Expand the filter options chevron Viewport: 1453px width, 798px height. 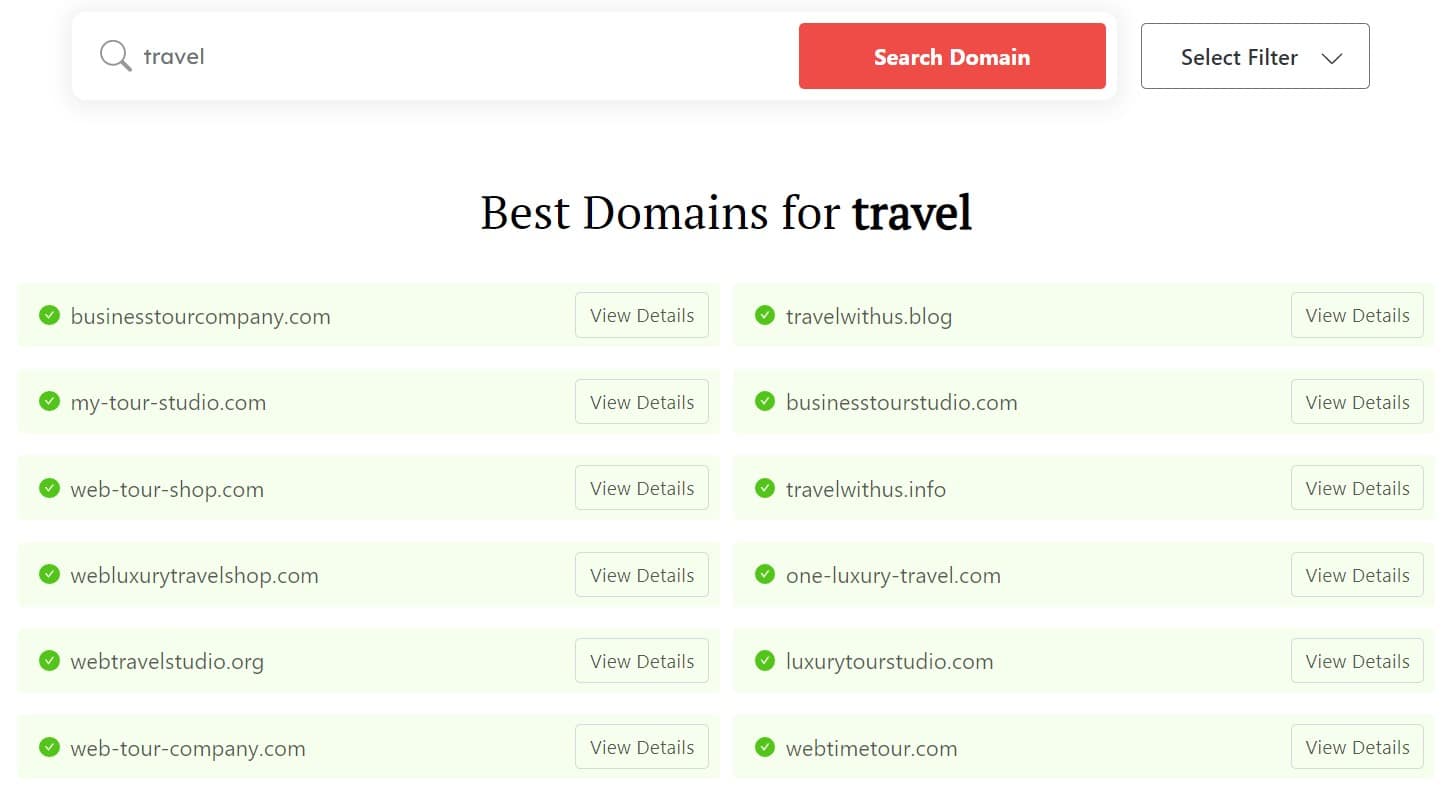(1331, 58)
